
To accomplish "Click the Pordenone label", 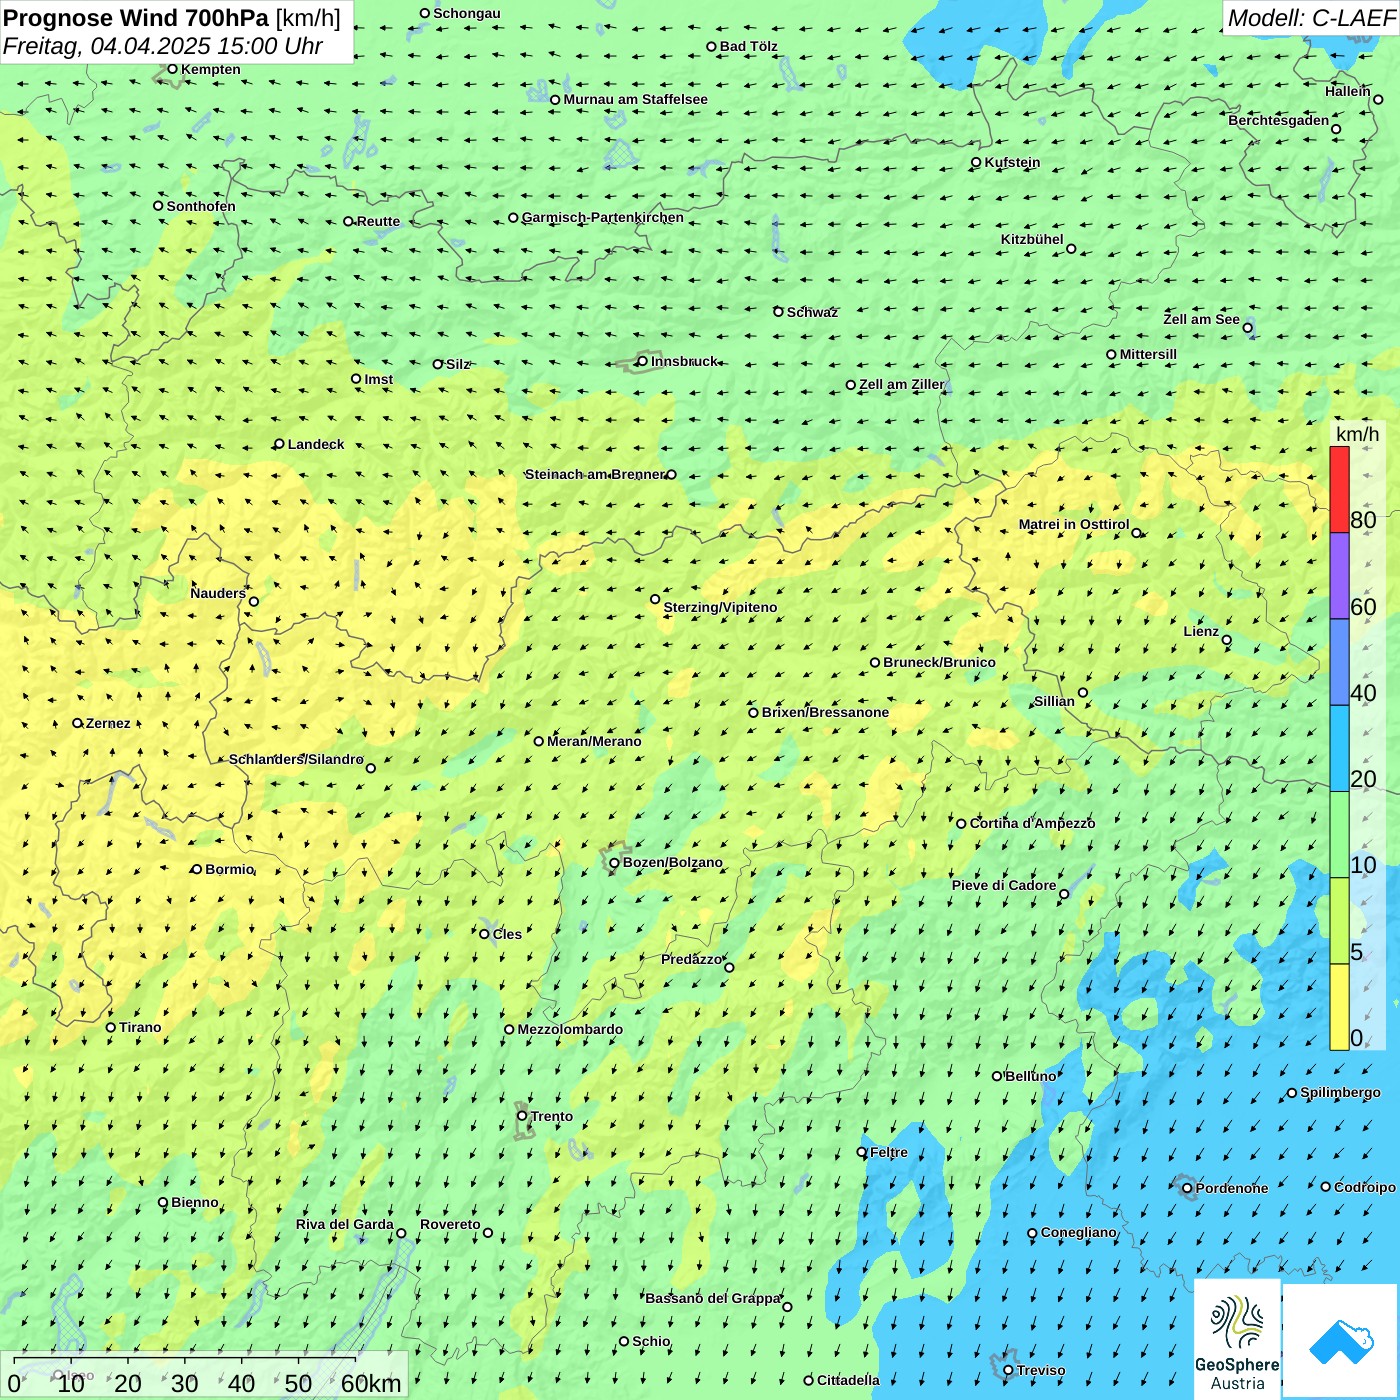I will pos(1232,1188).
